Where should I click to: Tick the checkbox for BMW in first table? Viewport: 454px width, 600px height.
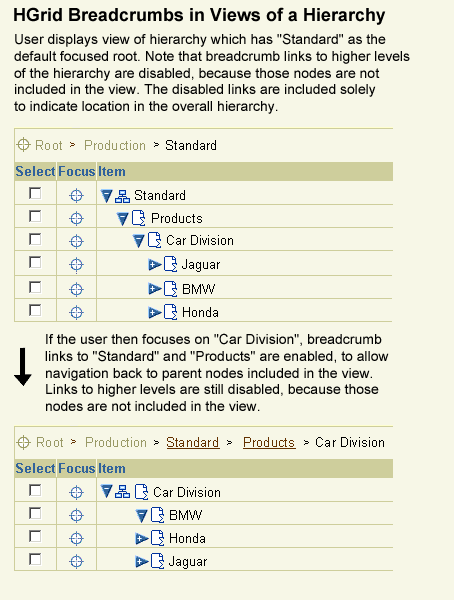click(x=35, y=287)
